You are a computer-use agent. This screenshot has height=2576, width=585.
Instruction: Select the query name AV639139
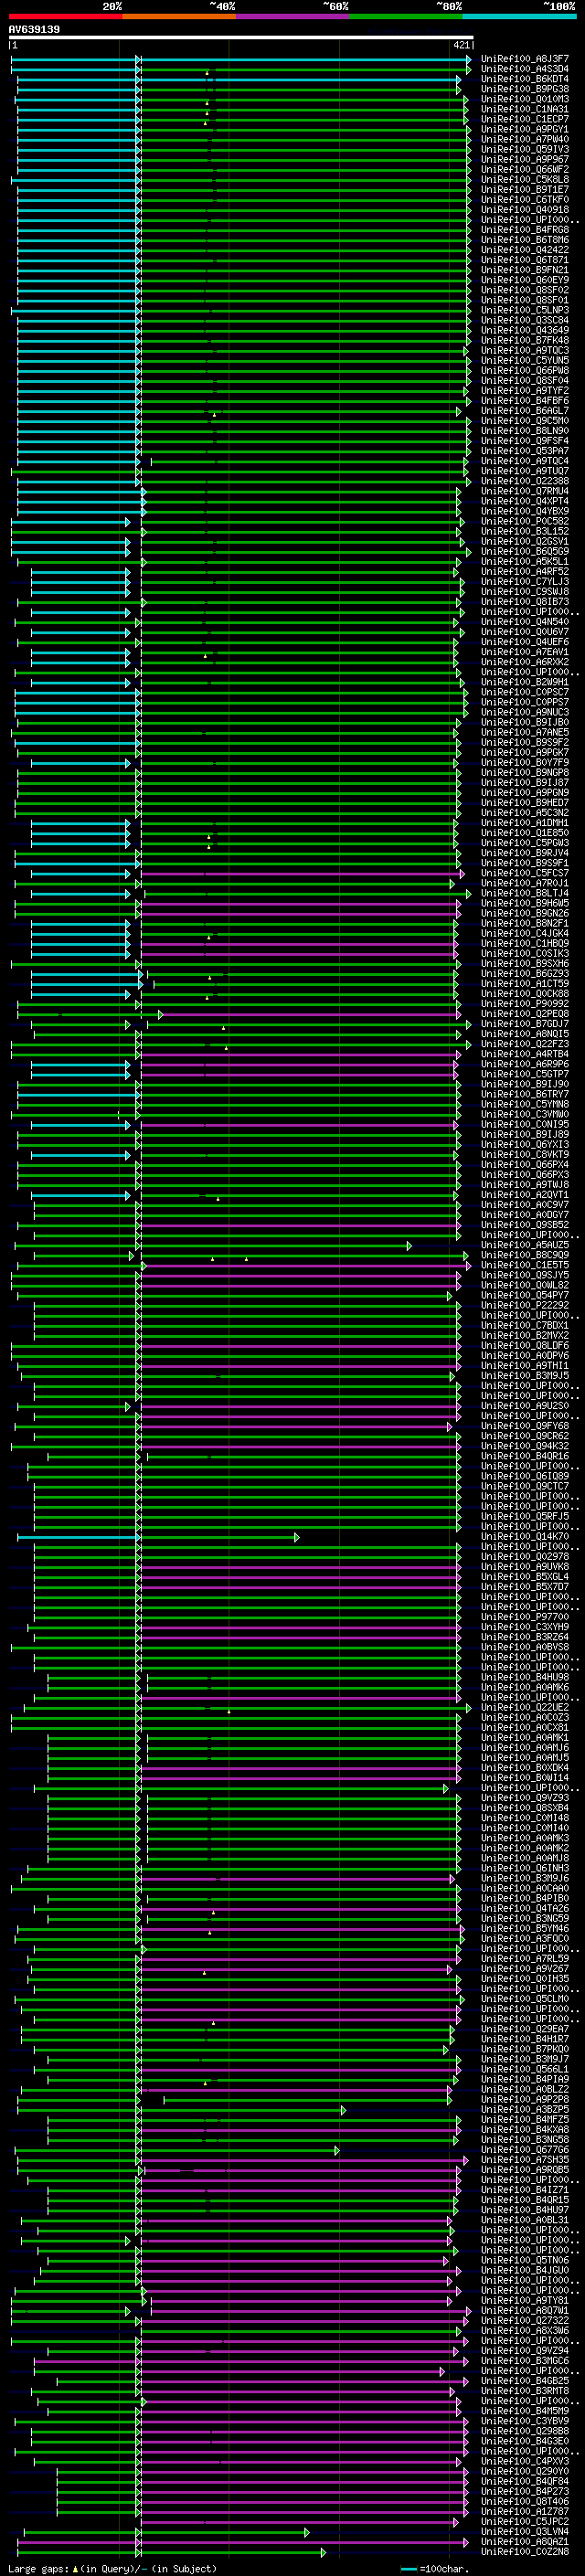34,29
